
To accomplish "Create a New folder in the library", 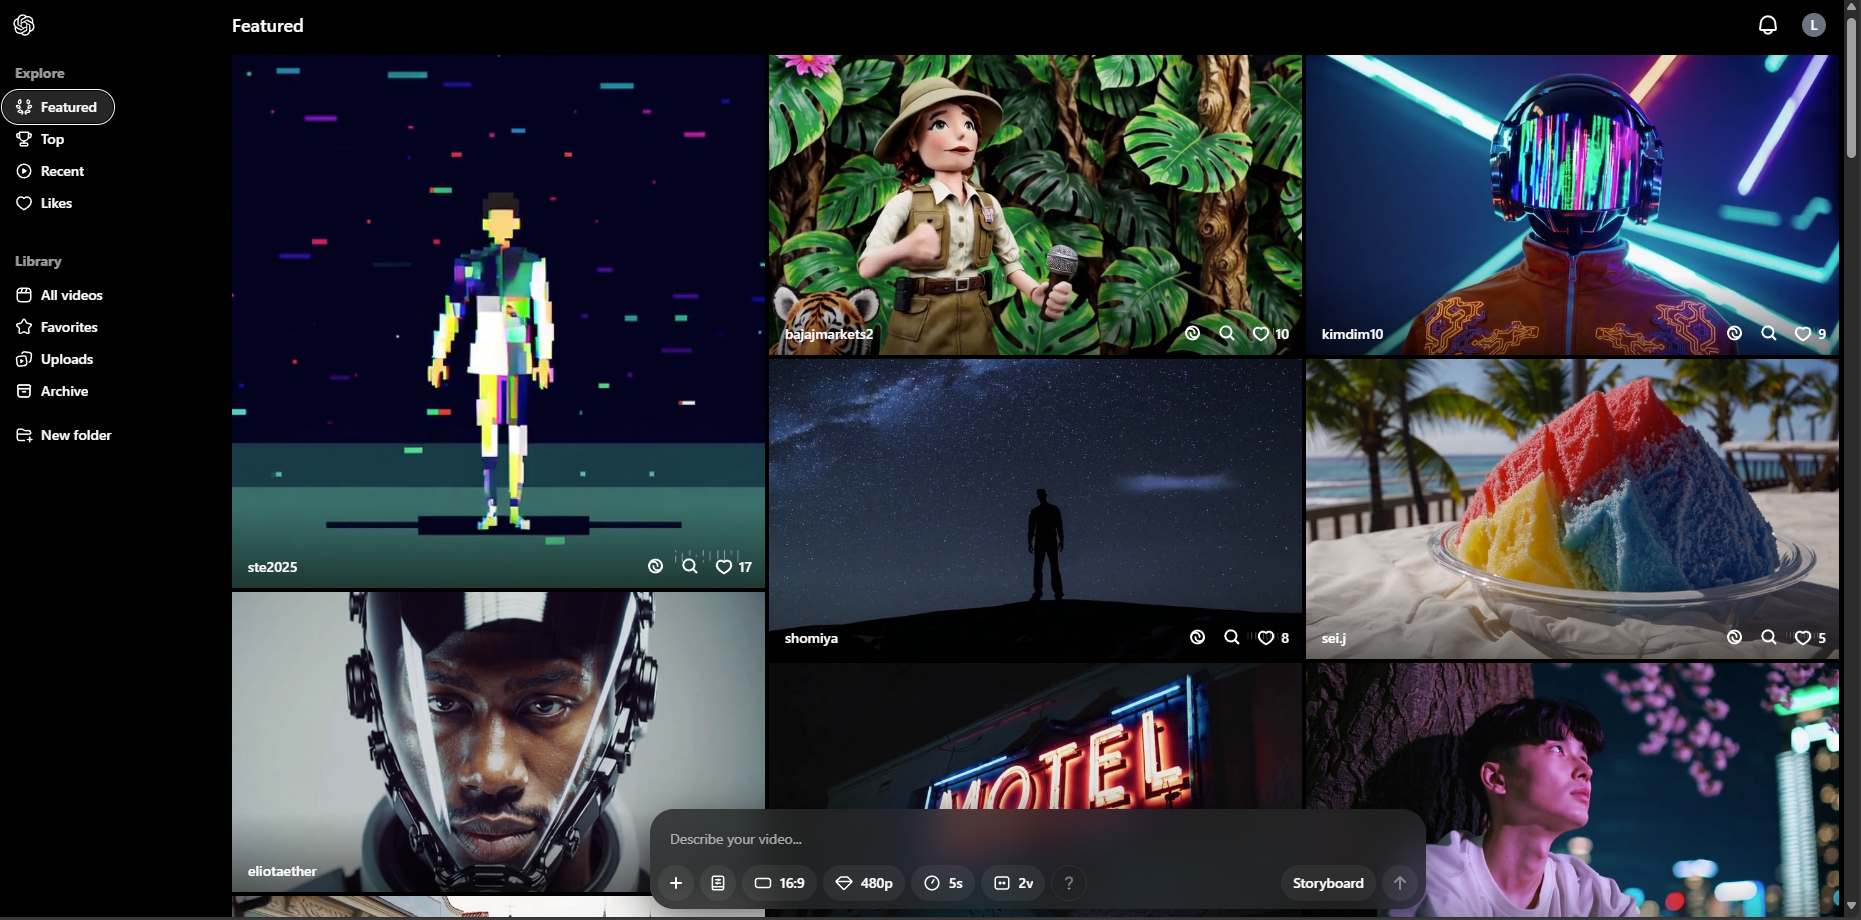I will [76, 435].
